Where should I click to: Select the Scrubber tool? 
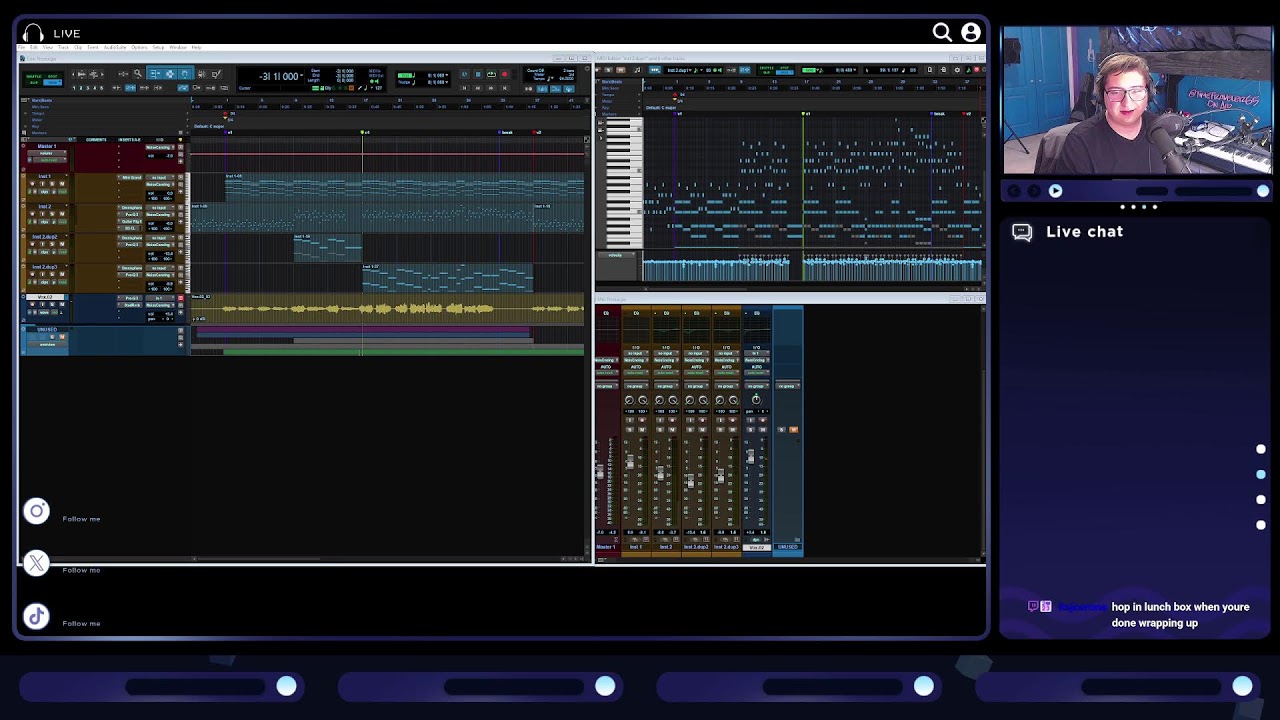pyautogui.click(x=201, y=74)
